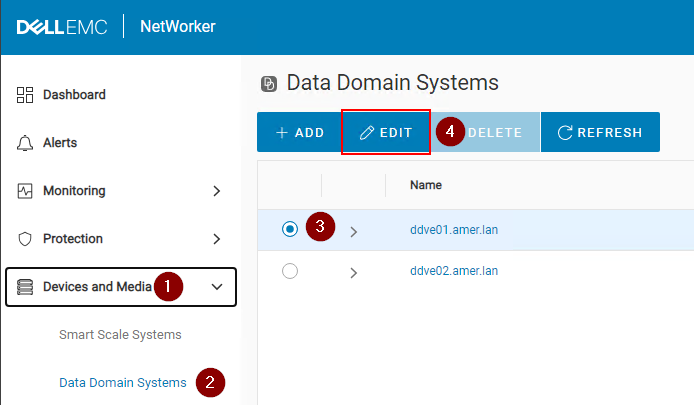This screenshot has height=405, width=694.
Task: Click the Name column header
Action: tap(426, 185)
